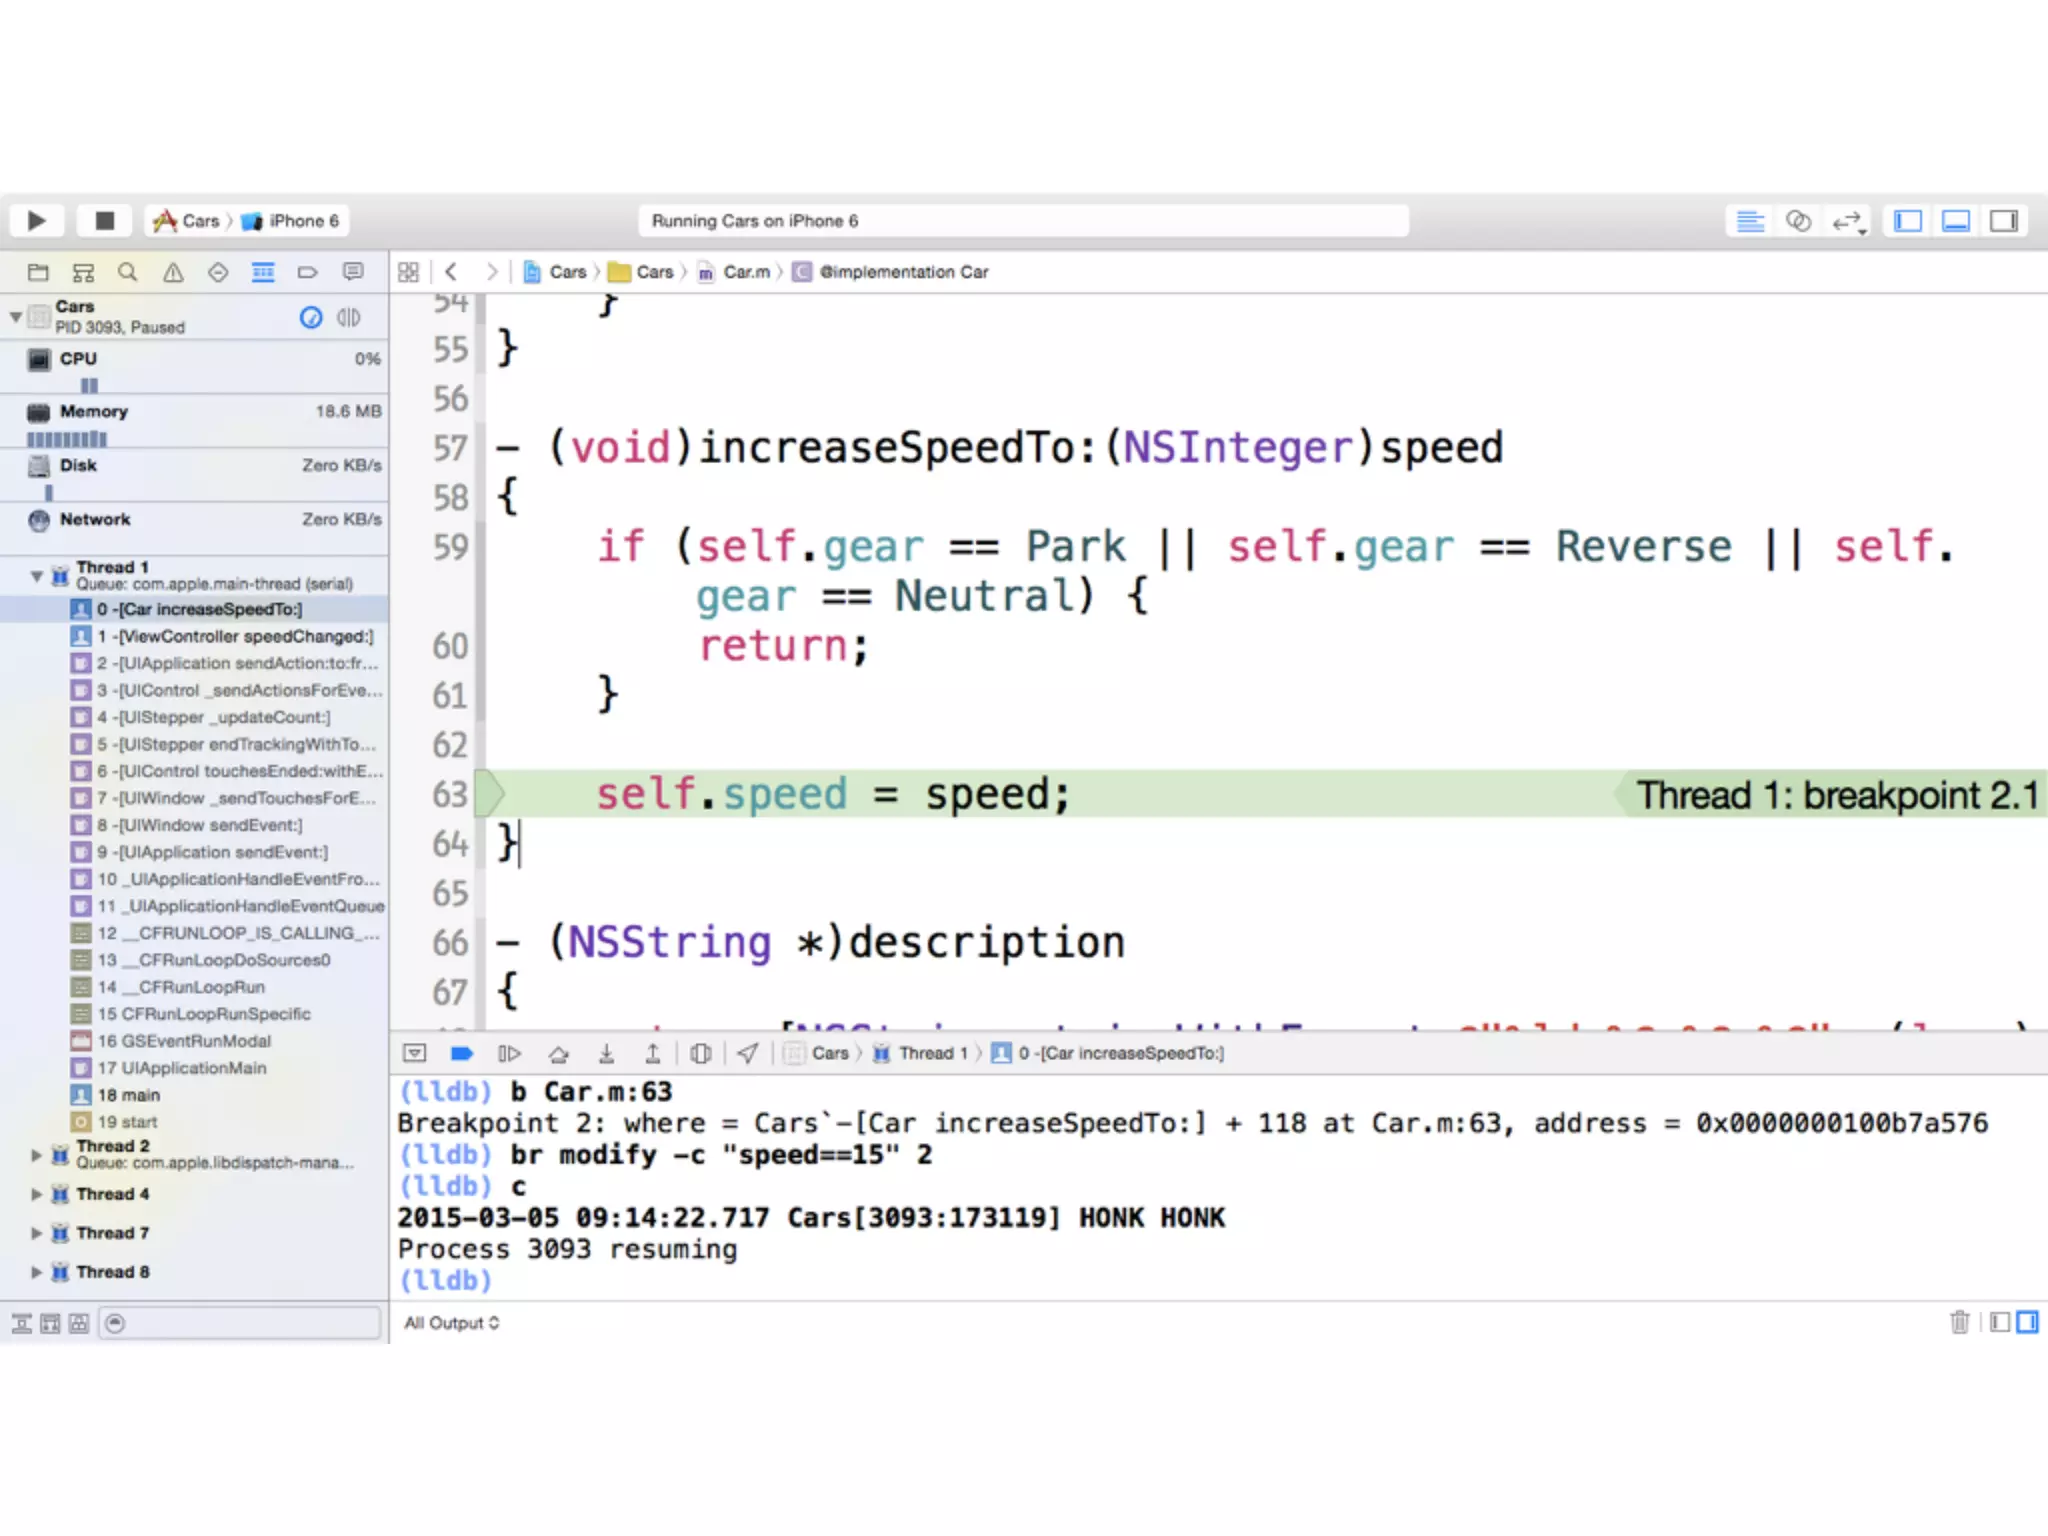This screenshot has height=1536, width=2048.
Task: Open the search navigator magnifier icon
Action: coord(127,272)
